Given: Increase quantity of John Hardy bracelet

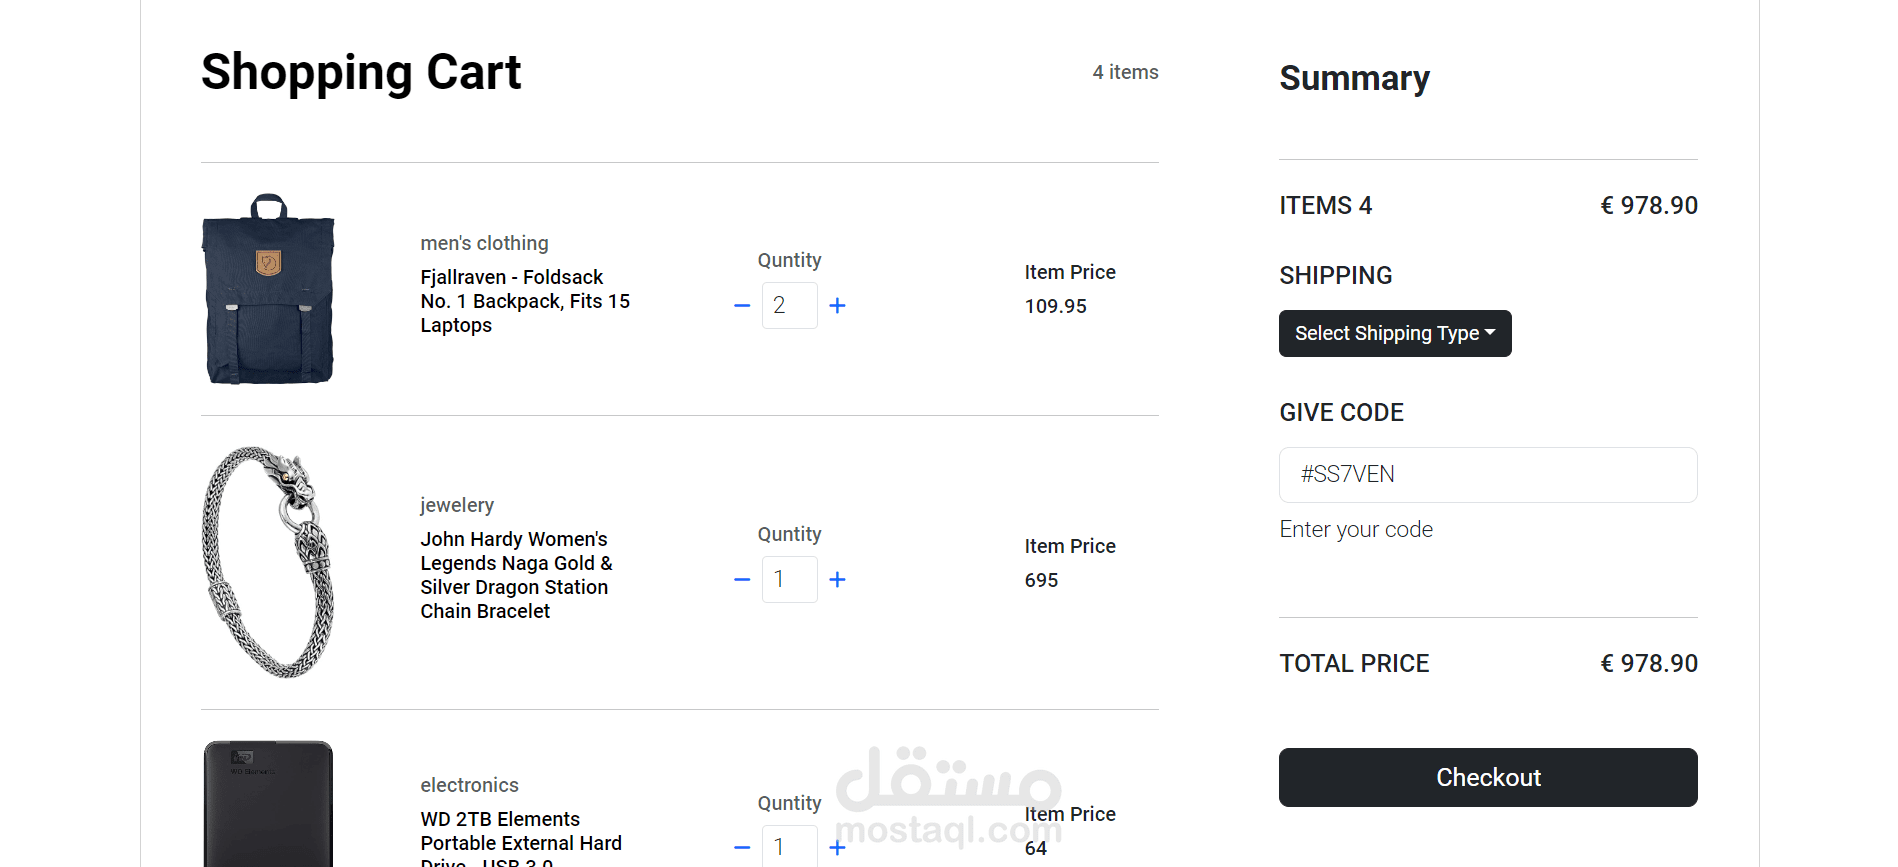Looking at the screenshot, I should [x=838, y=579].
